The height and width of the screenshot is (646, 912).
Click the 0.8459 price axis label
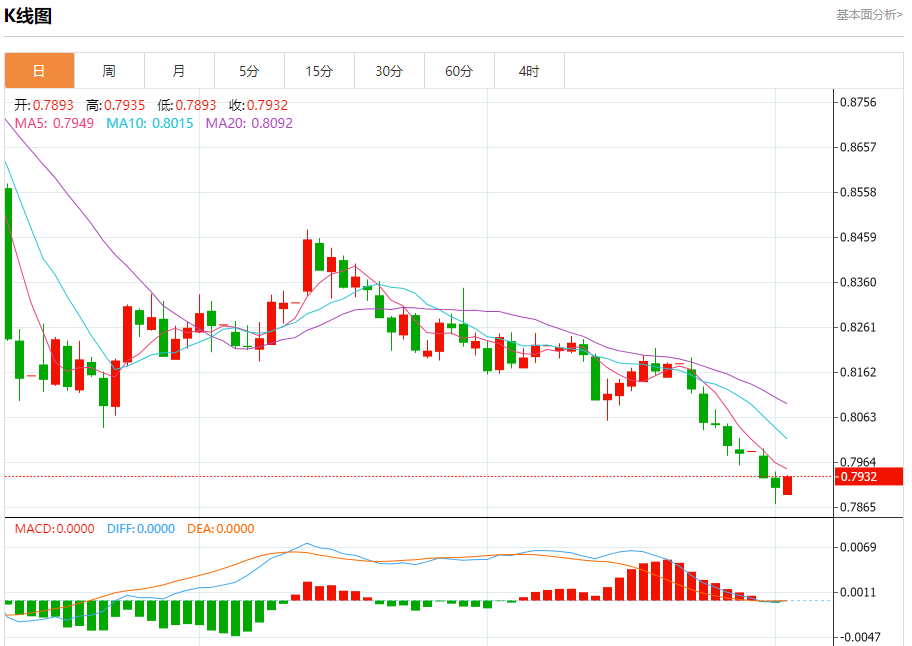click(858, 237)
